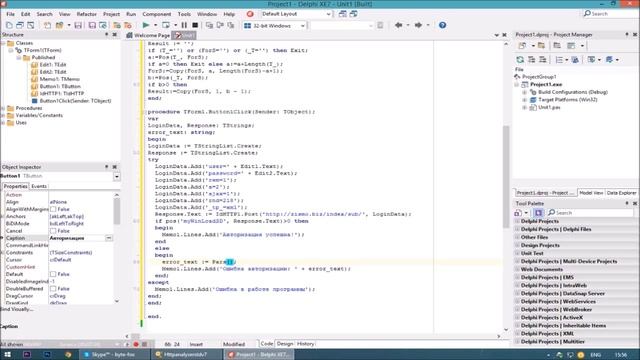Toggle the Cancel False checkbox
The image size is (640, 360).
tap(53, 231)
